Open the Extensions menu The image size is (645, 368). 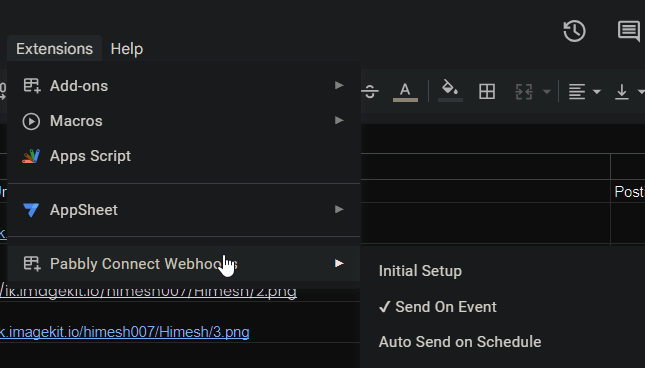[x=54, y=49]
